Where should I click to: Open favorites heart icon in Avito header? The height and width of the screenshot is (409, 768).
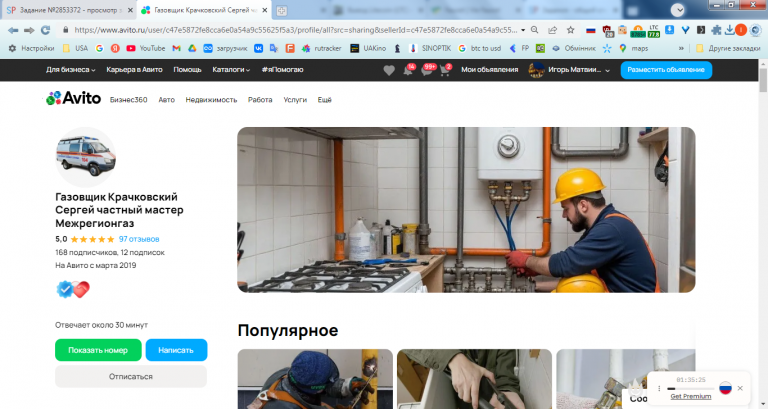[389, 70]
